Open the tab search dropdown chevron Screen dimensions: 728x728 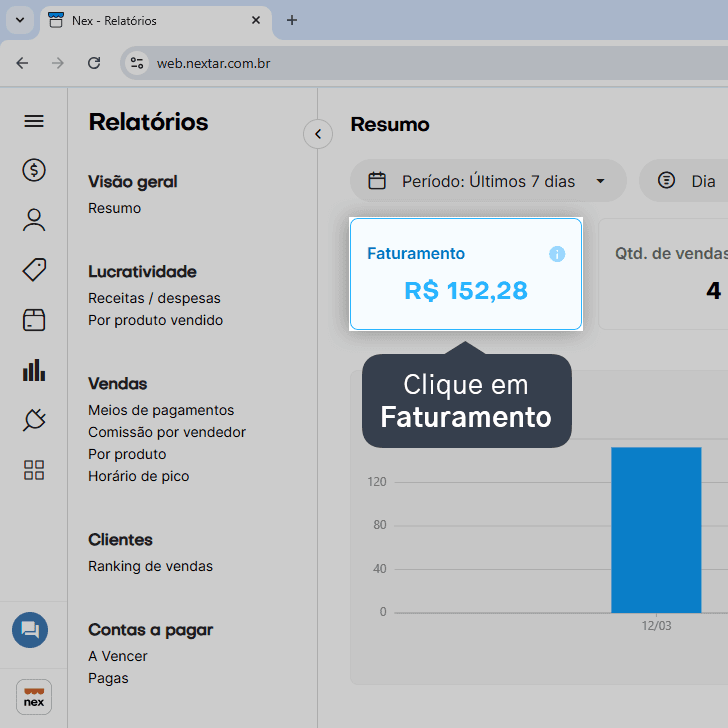[20, 20]
